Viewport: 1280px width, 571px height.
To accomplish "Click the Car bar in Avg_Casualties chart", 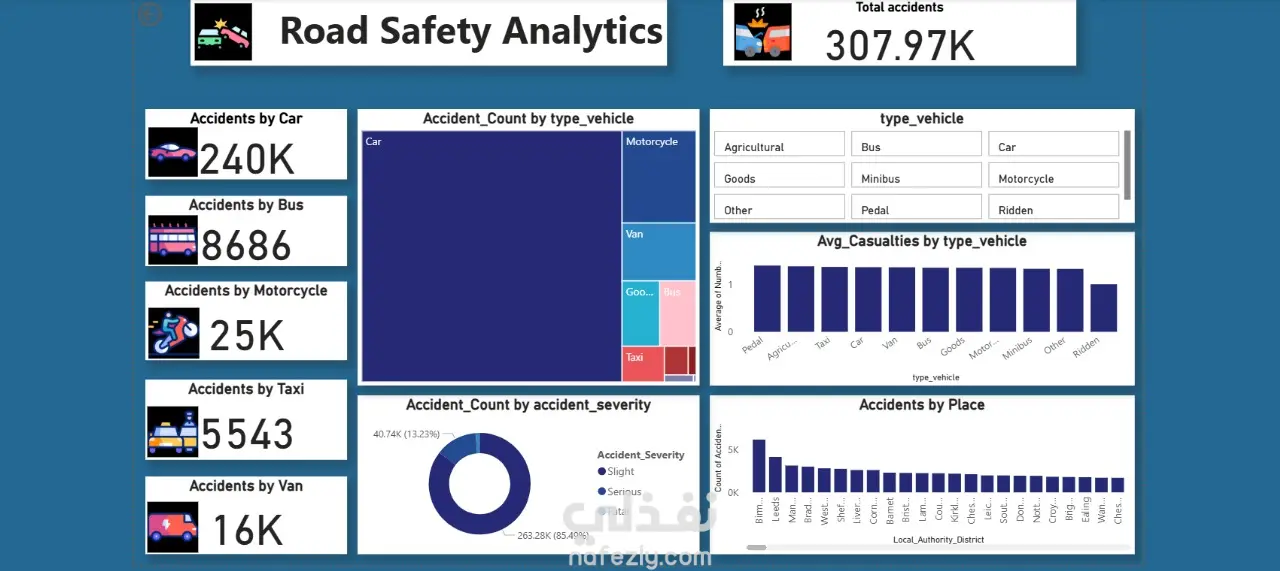I will click(x=868, y=299).
